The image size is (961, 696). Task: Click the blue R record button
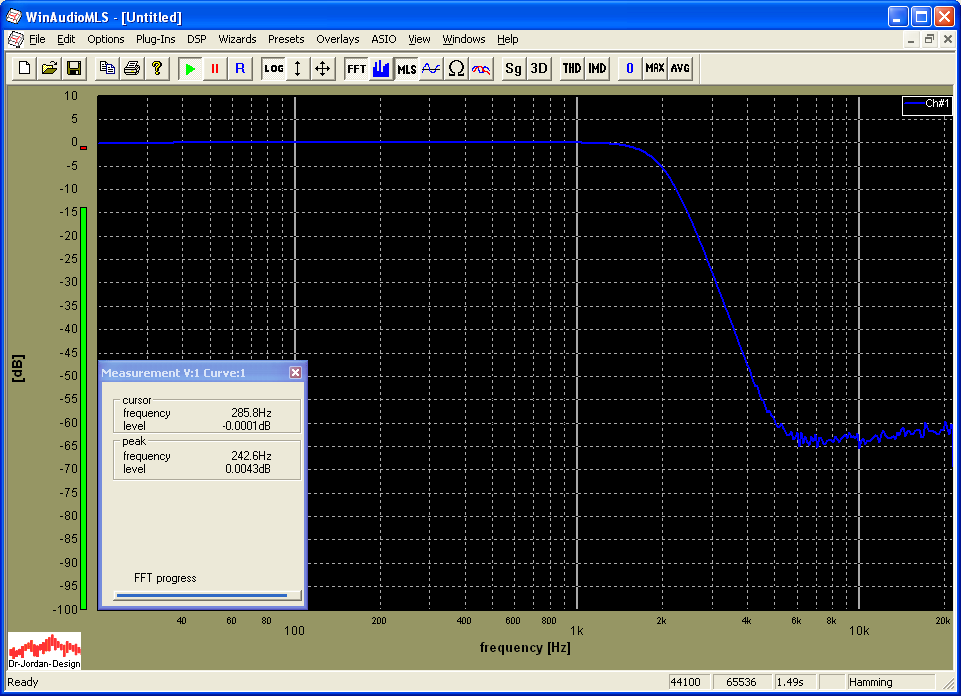click(x=240, y=68)
